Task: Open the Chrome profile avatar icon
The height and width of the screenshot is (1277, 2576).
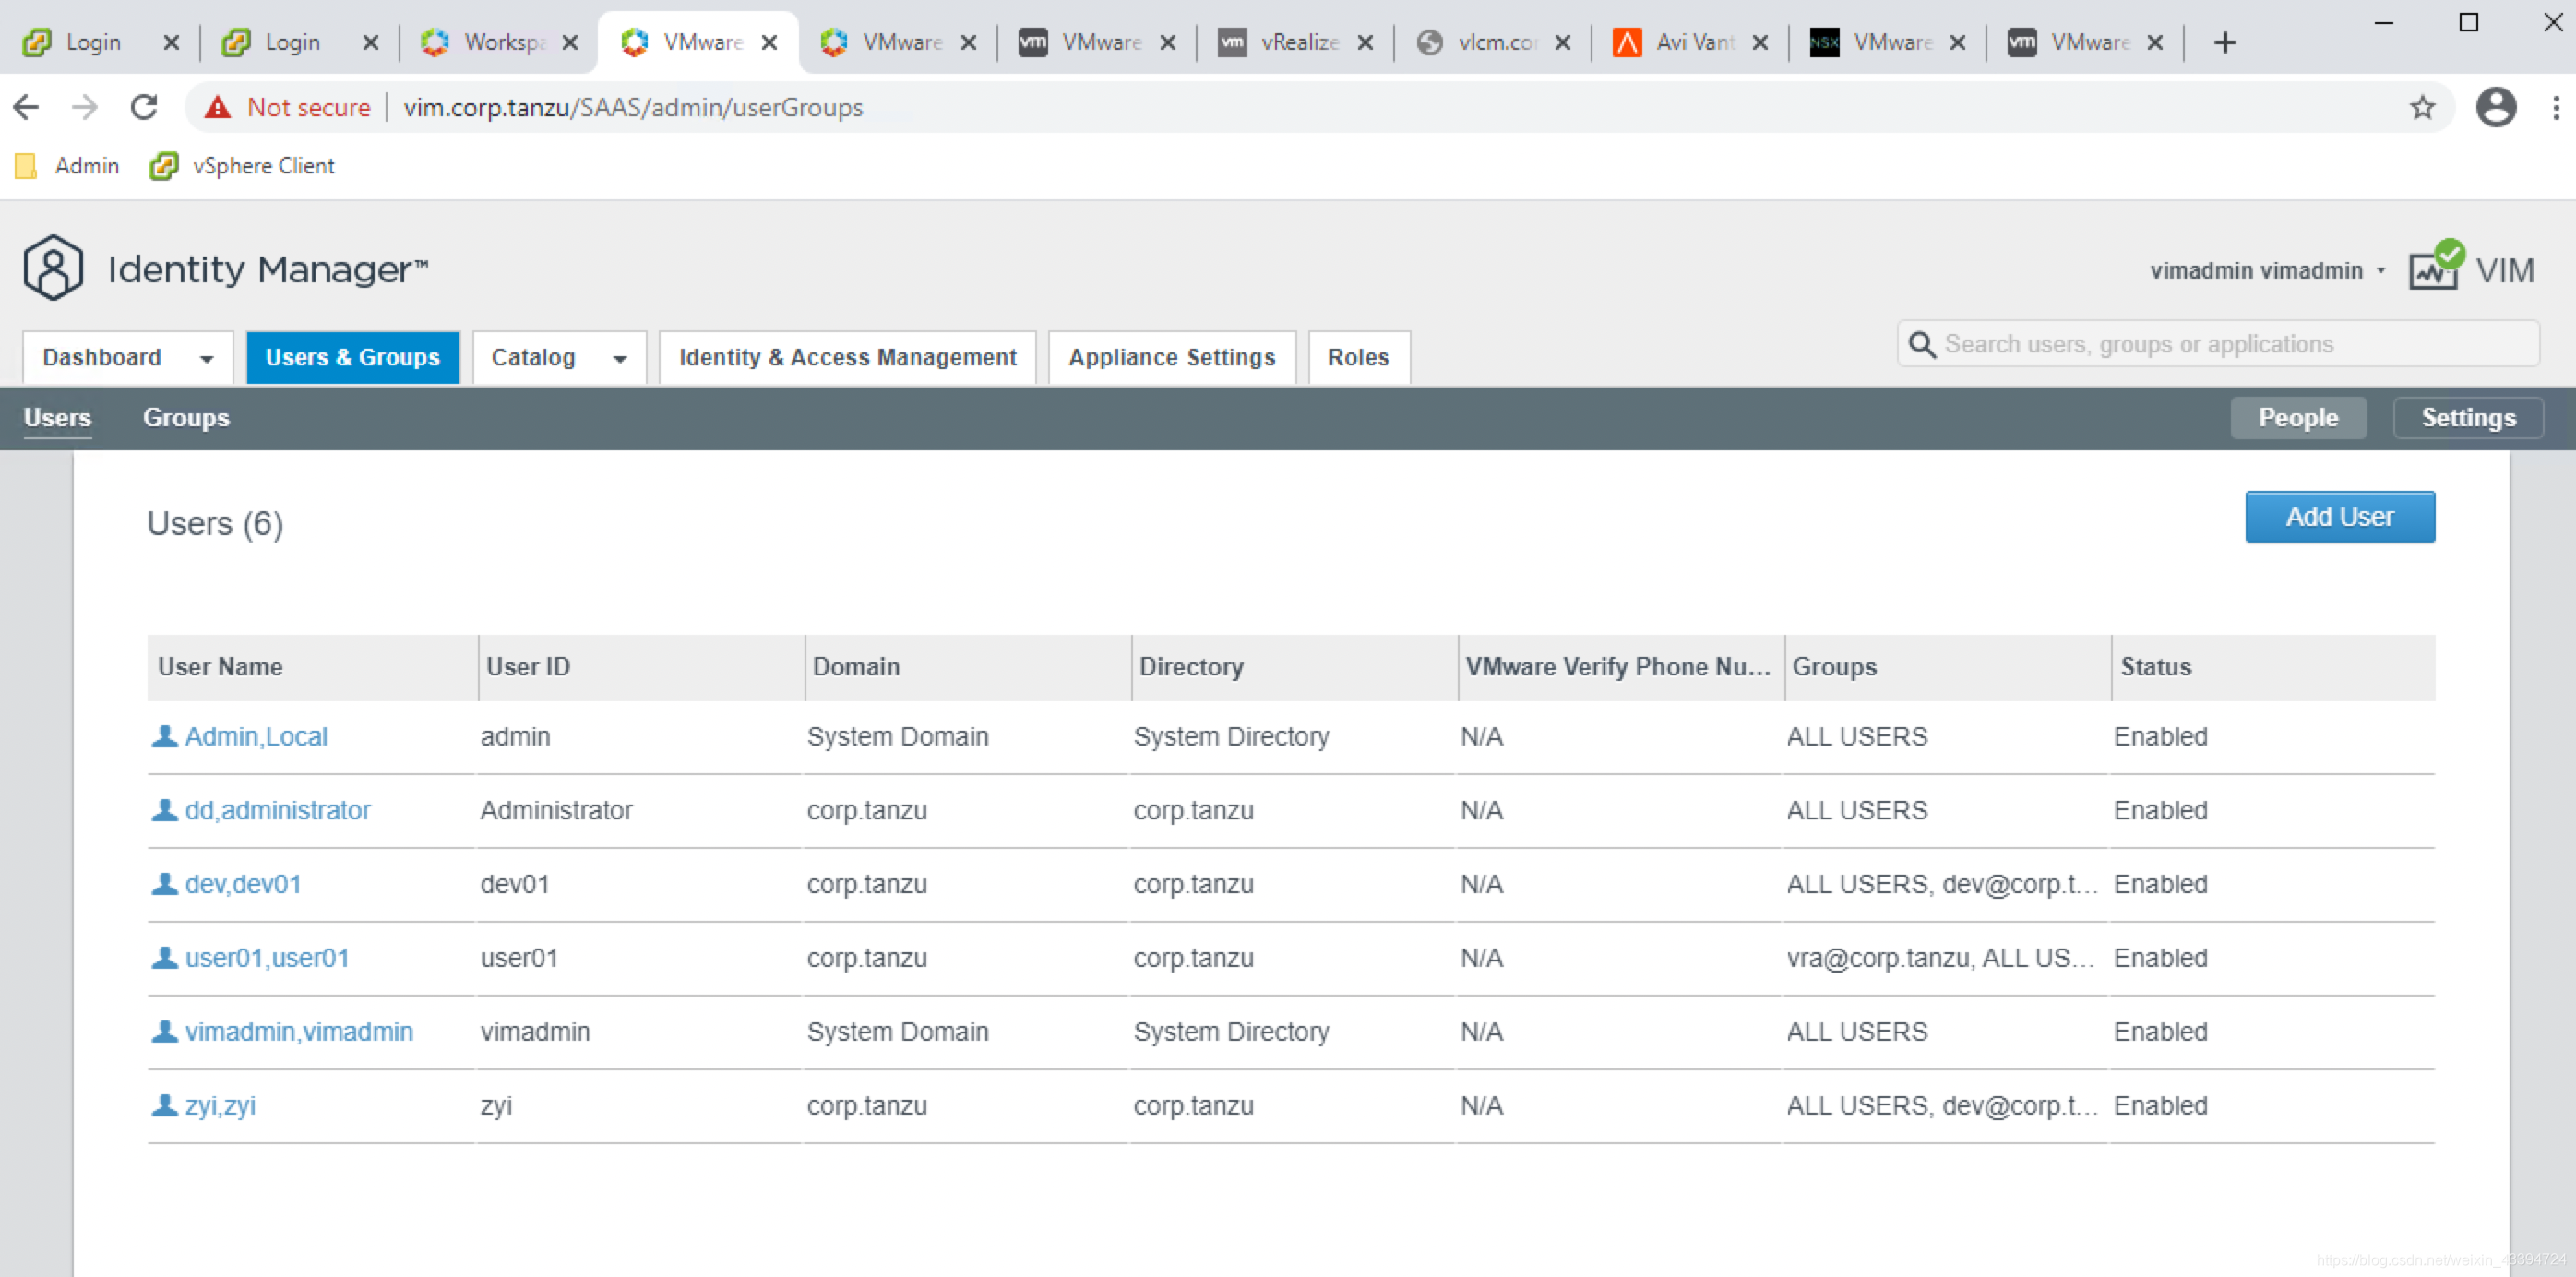Action: tap(2495, 107)
